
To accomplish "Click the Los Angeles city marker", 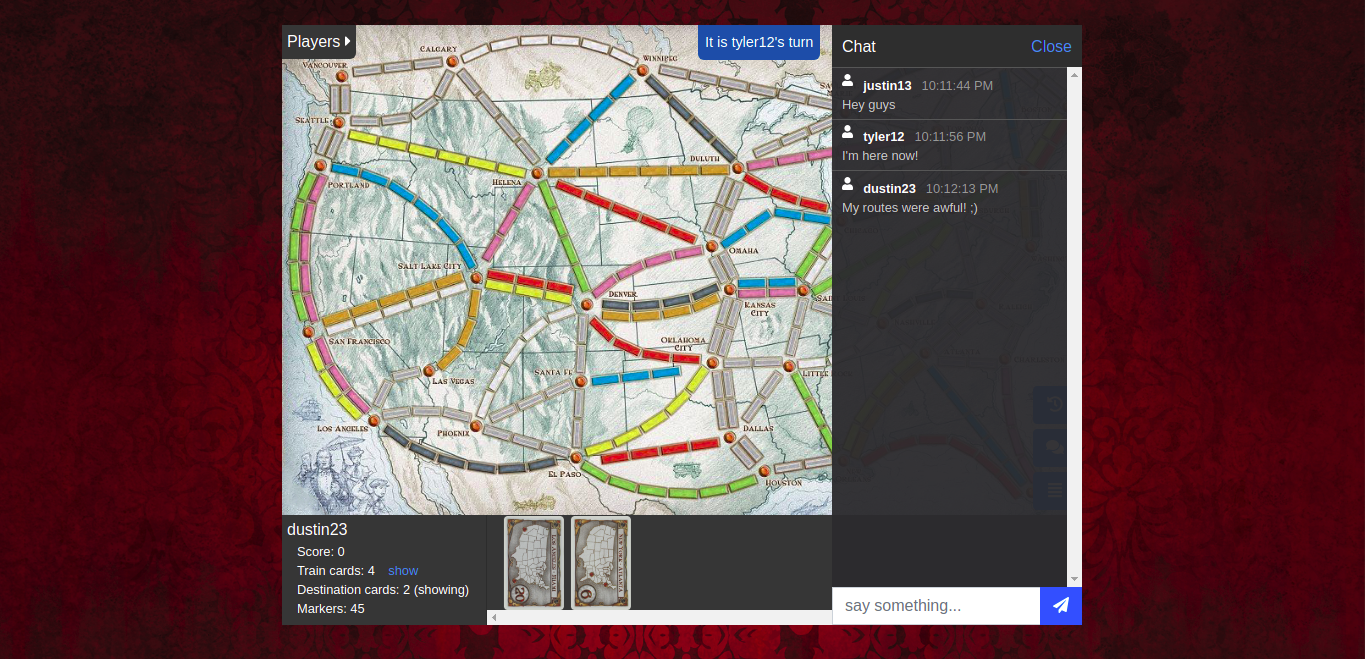I will 374,421.
